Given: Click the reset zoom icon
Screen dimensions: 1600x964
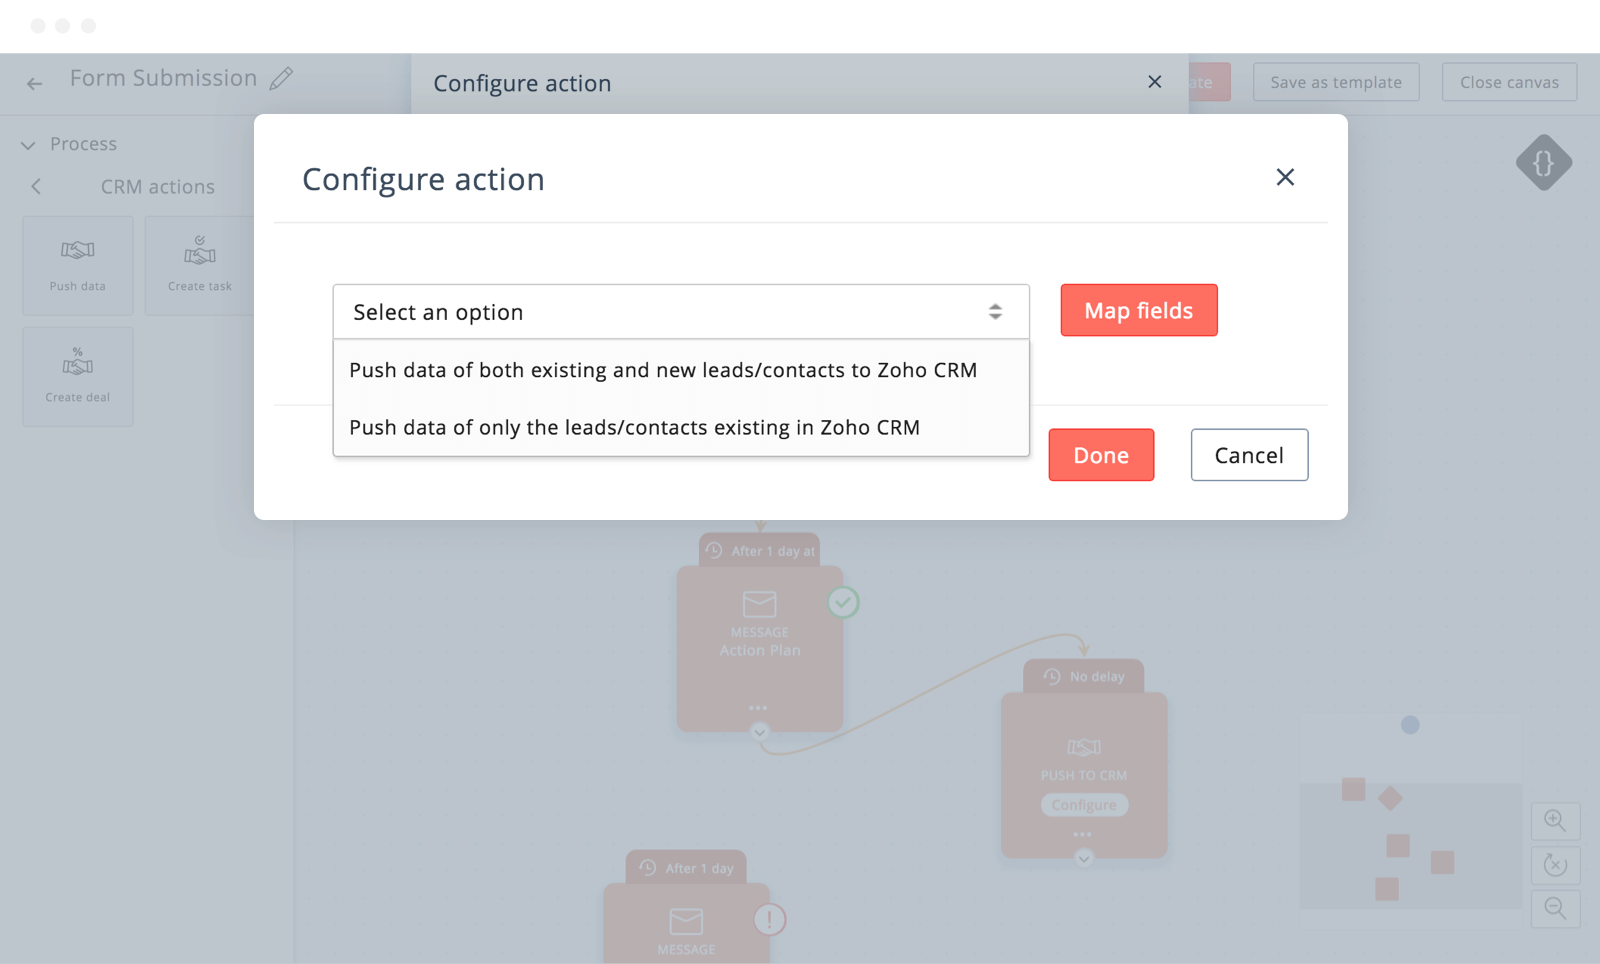Looking at the screenshot, I should pos(1555,865).
